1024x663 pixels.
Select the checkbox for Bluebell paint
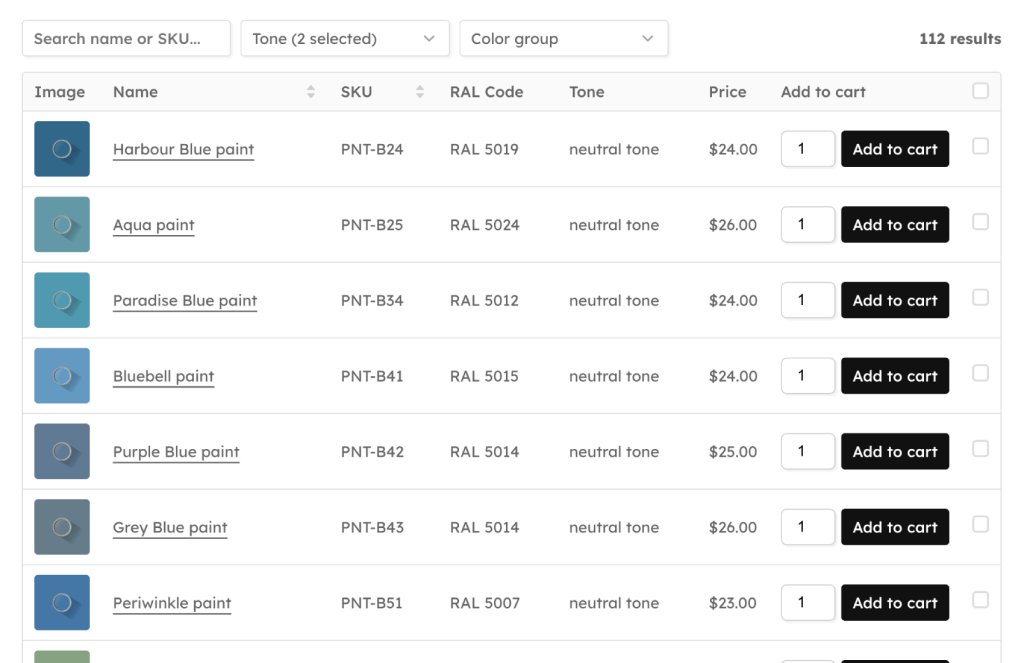pos(980,372)
